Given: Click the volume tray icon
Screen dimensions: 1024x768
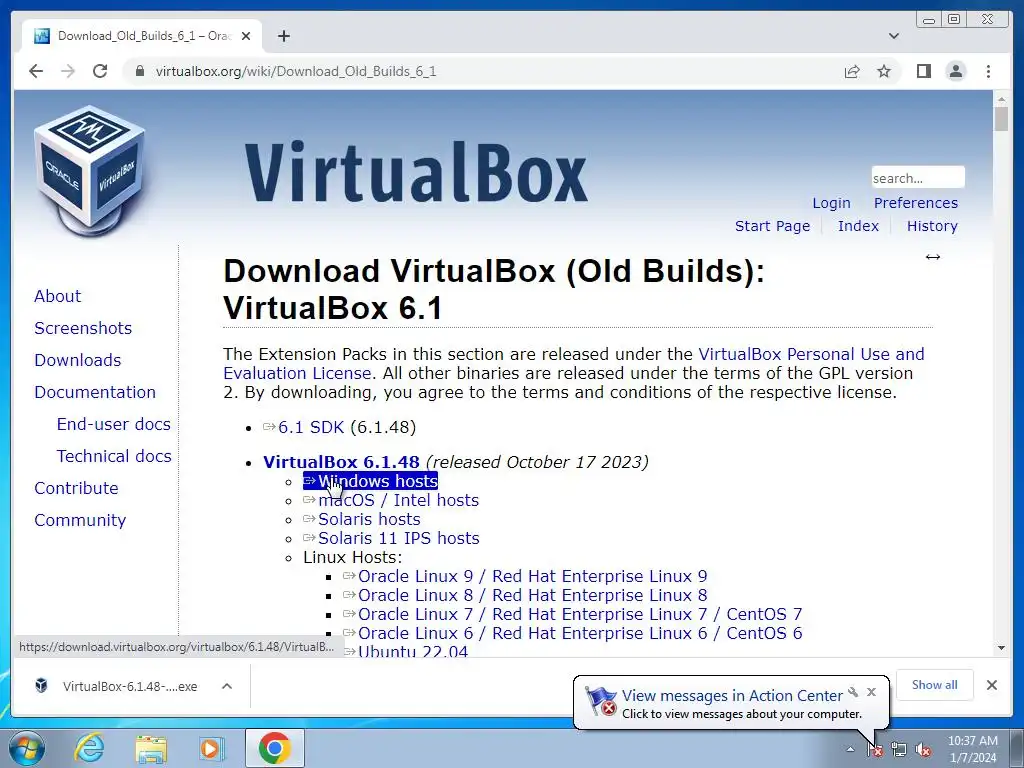Looking at the screenshot, I should [923, 750].
